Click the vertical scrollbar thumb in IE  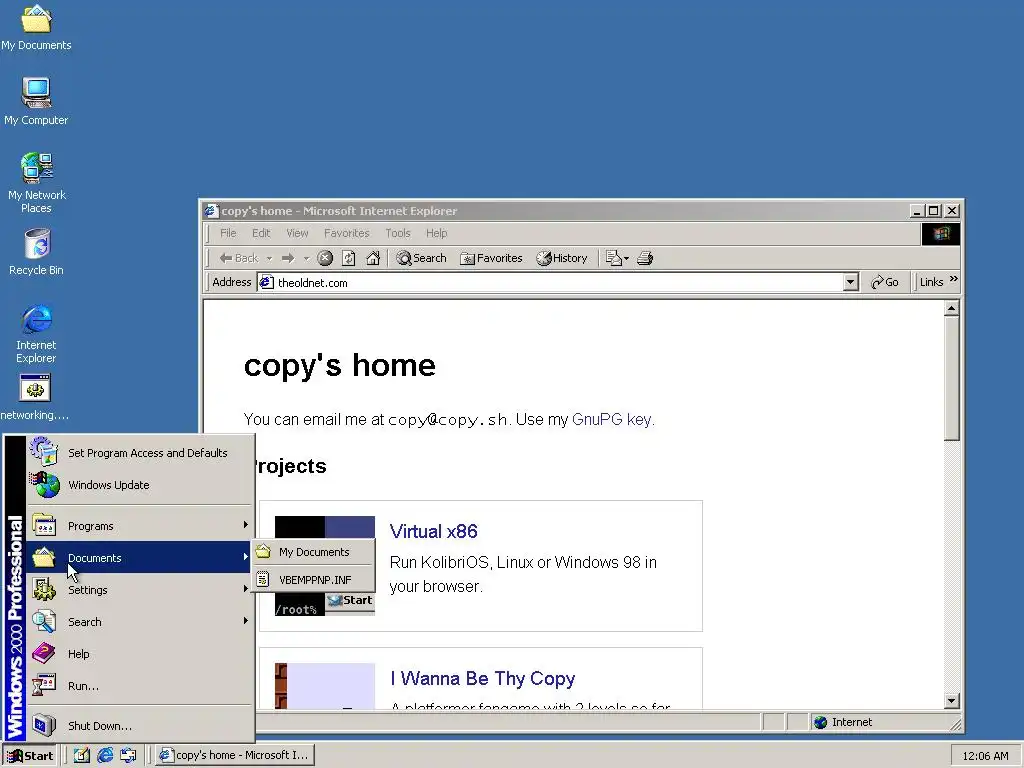pyautogui.click(x=952, y=379)
